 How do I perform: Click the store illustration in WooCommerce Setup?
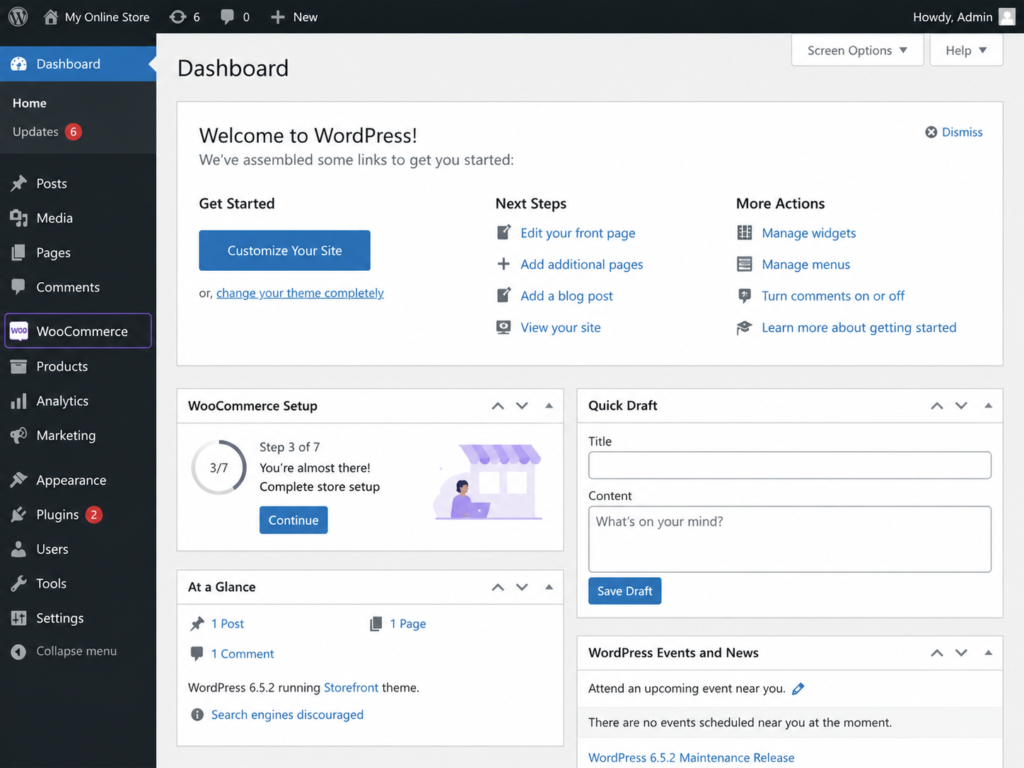click(x=488, y=482)
